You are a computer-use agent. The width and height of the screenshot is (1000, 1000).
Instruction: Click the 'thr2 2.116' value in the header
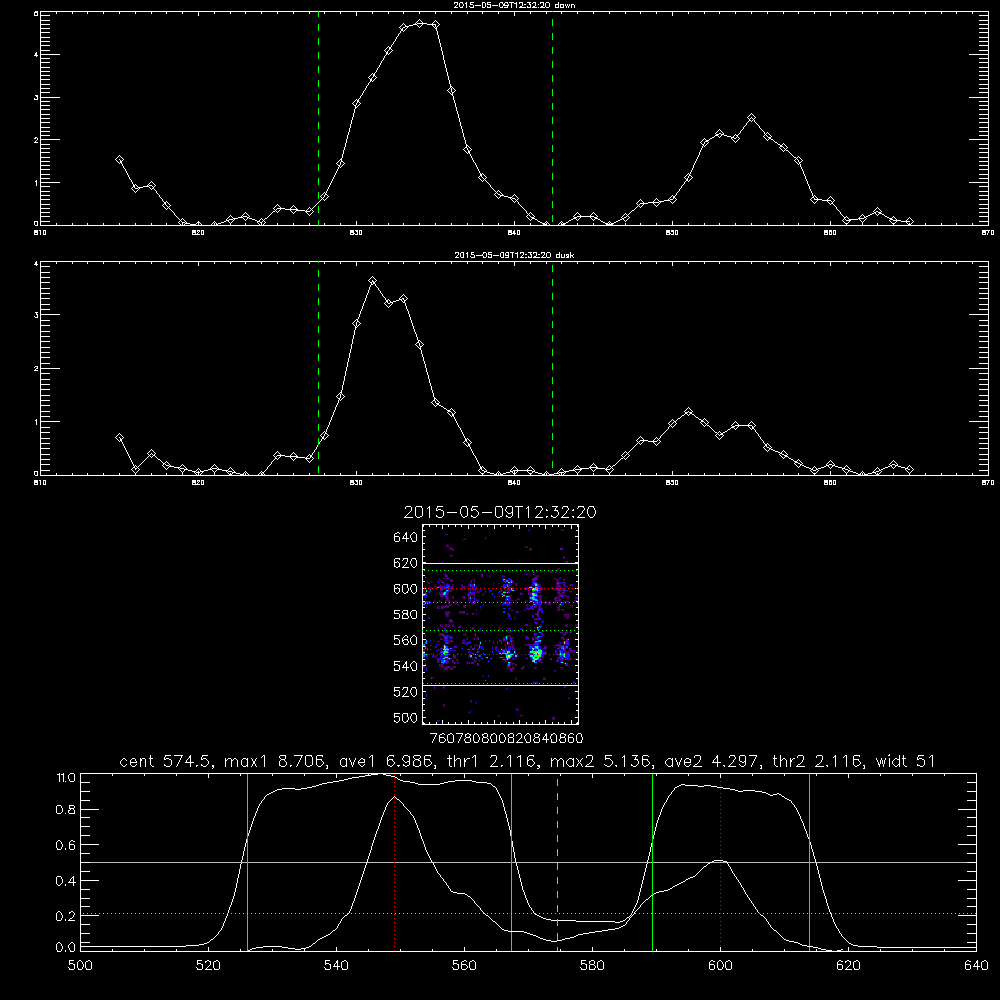coord(818,761)
